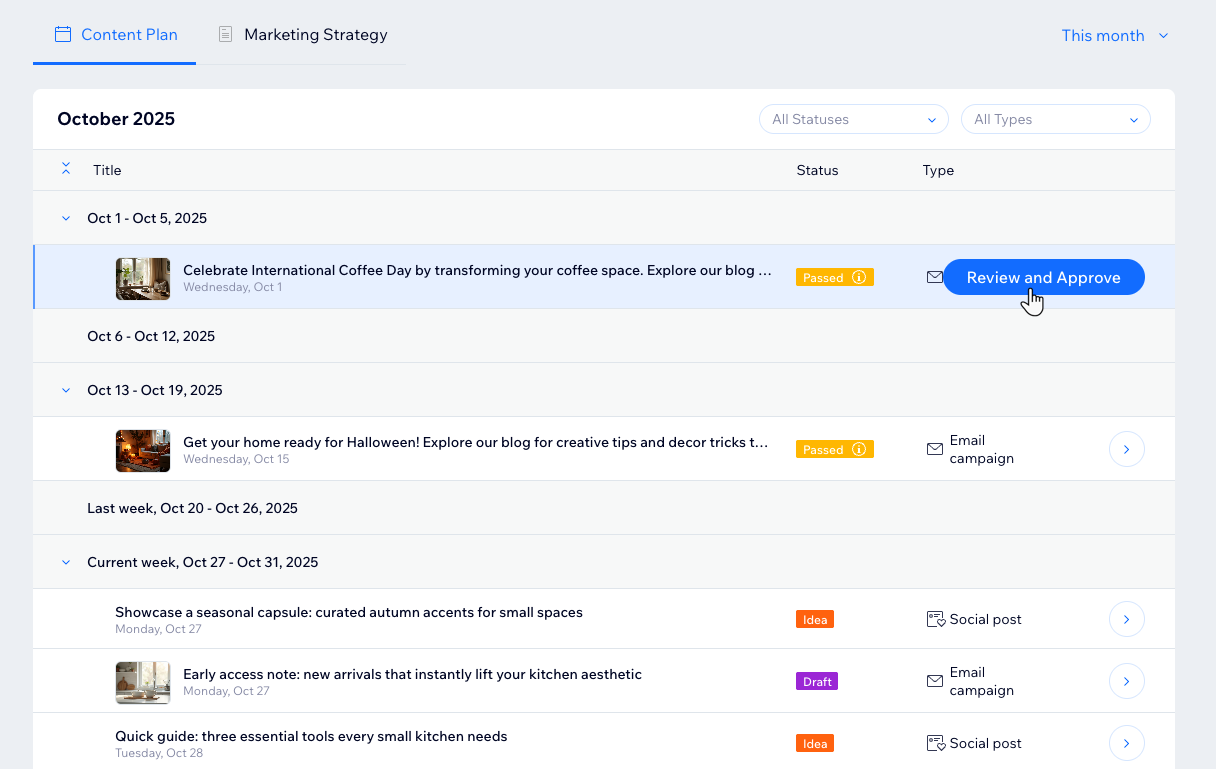Collapse the Oct 1 - Oct 5 week group
1216x769 pixels.
tap(66, 218)
